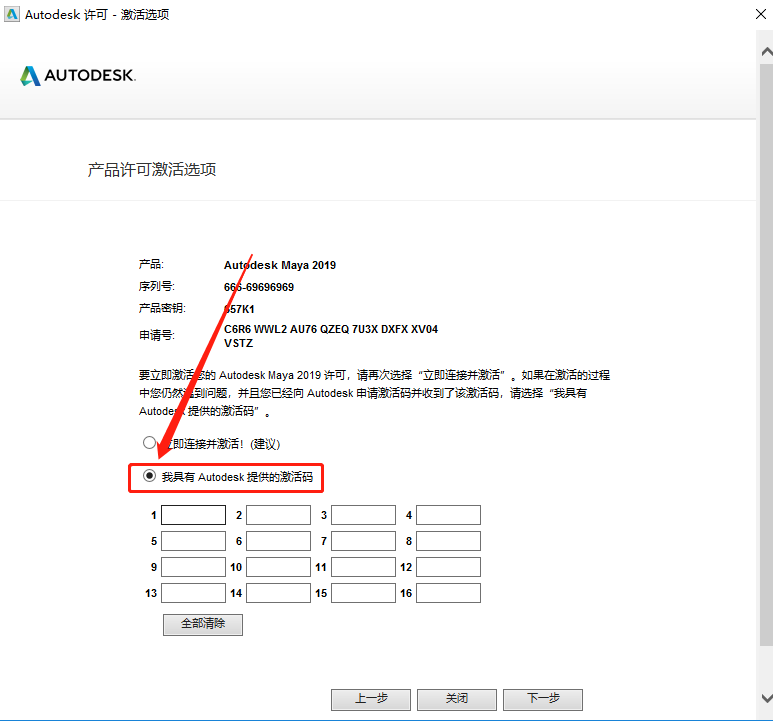Focus activation code field 4
The image size is (773, 721).
[448, 515]
